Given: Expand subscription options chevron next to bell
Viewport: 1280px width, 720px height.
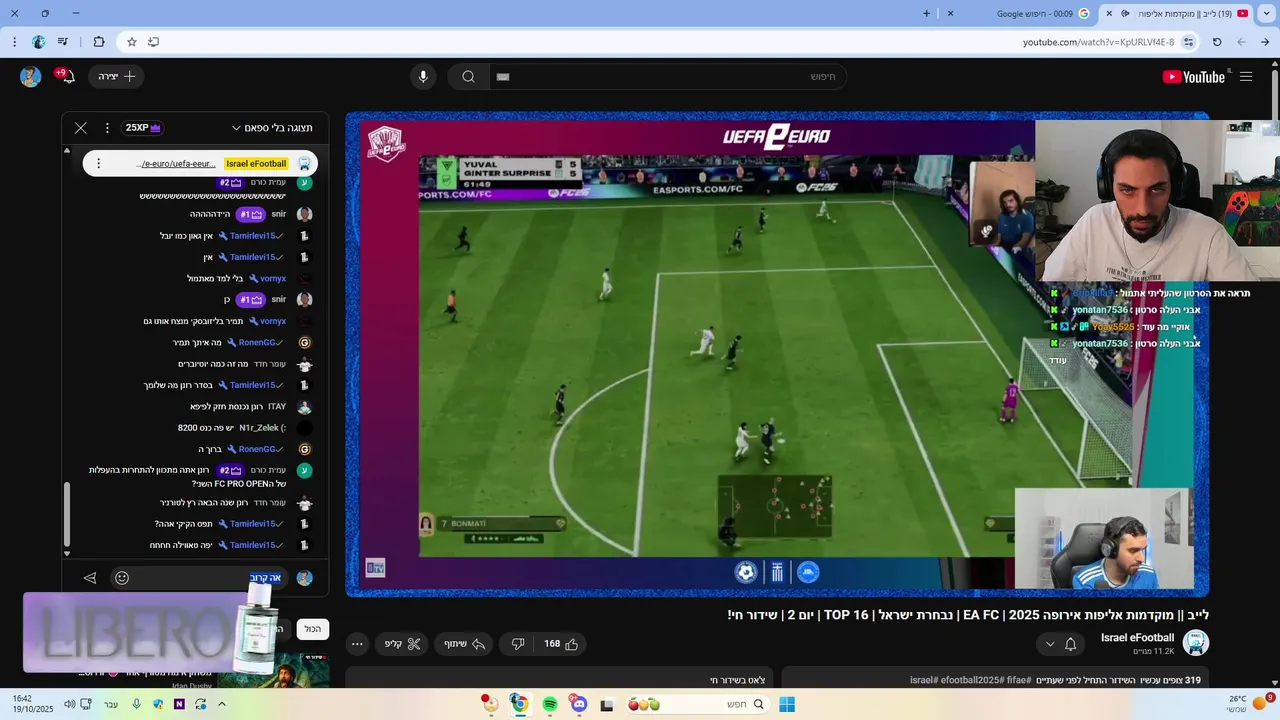Looking at the screenshot, I should [1050, 644].
